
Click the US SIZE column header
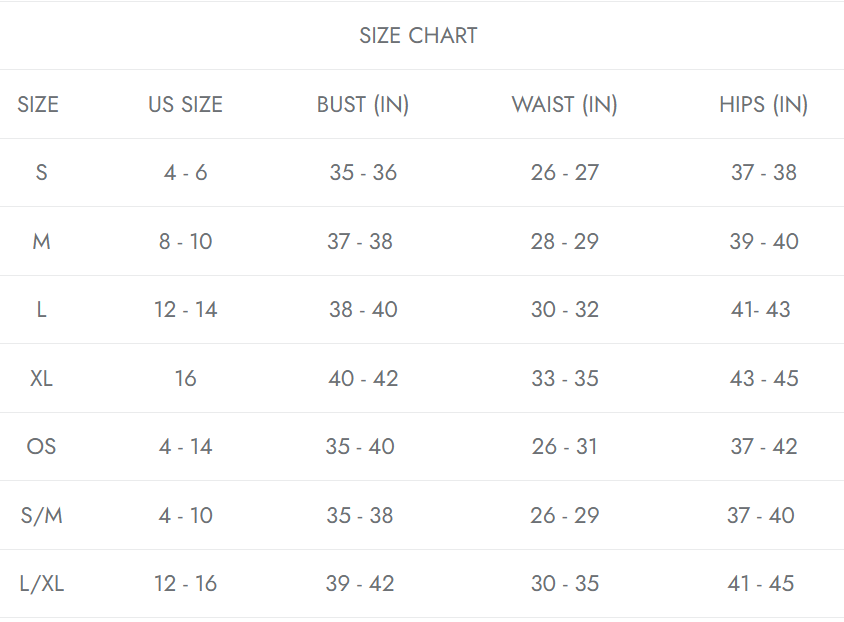pyautogui.click(x=185, y=104)
